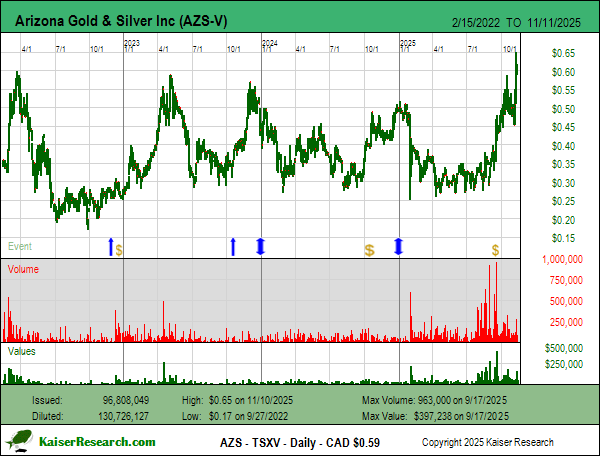Click the red Volume panel label

click(x=23, y=269)
